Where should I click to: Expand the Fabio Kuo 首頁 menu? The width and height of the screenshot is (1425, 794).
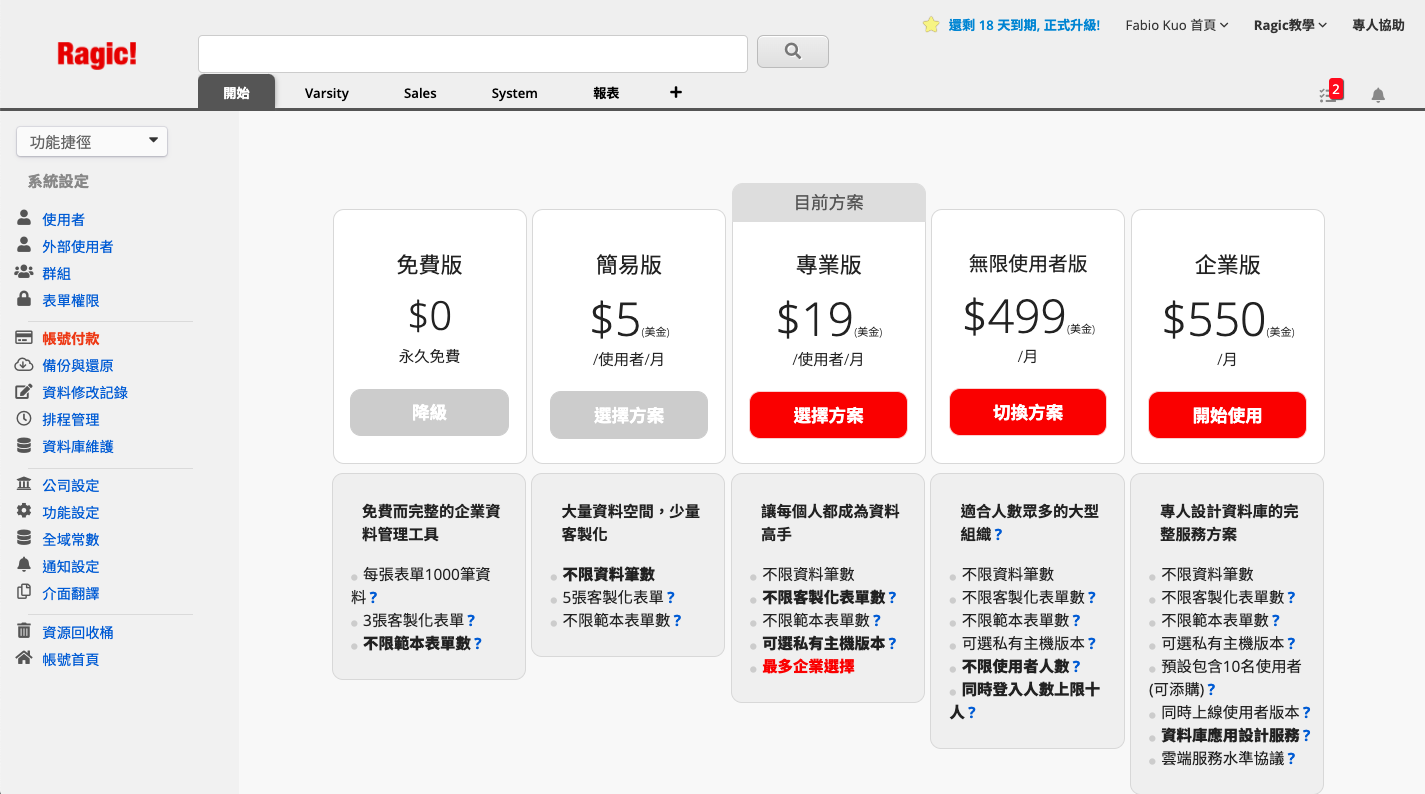coord(1177,25)
